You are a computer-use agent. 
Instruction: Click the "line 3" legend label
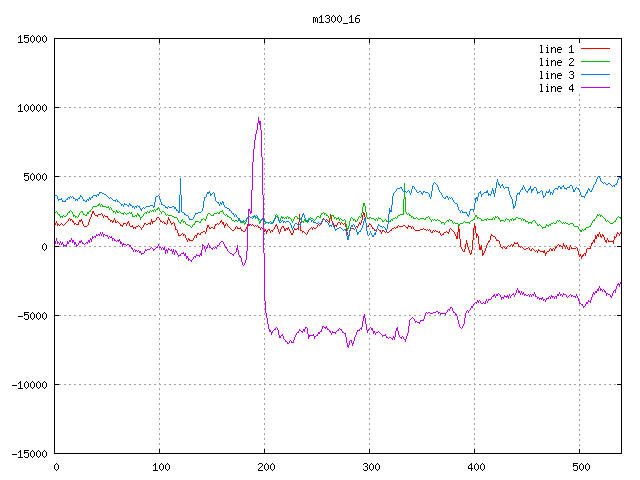pos(557,75)
